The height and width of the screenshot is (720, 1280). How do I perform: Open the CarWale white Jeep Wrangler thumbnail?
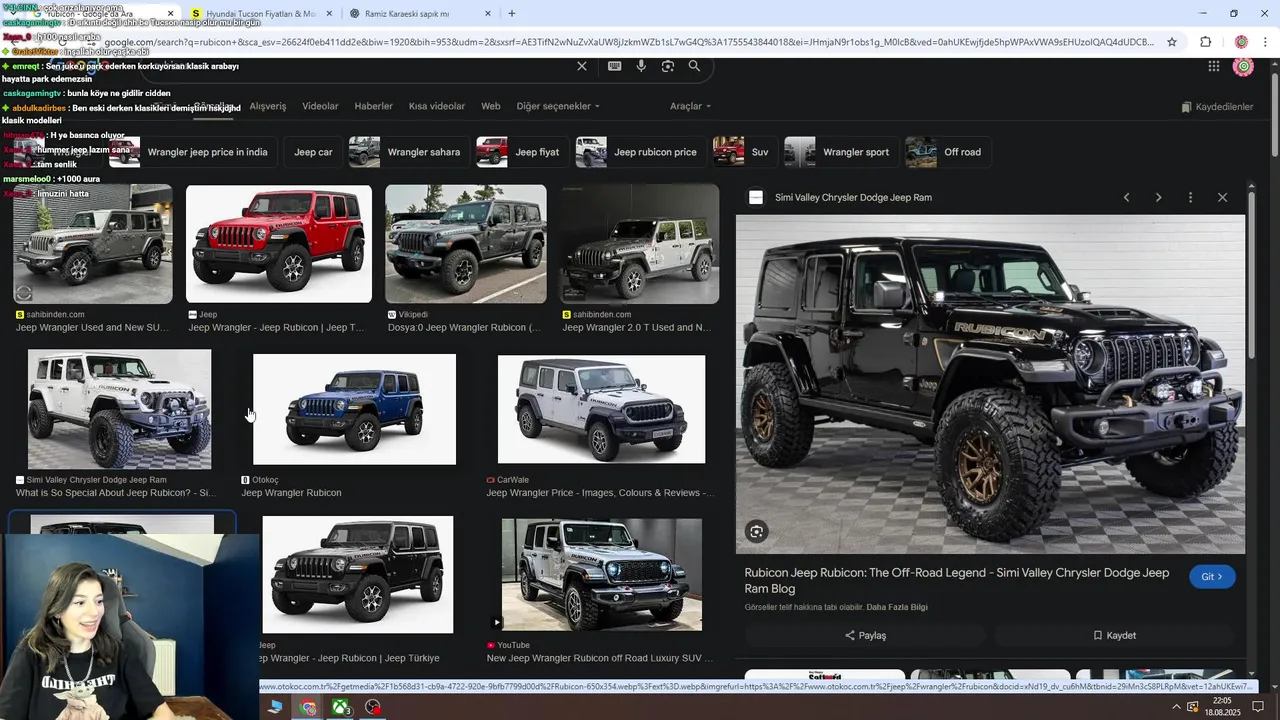pyautogui.click(x=601, y=409)
